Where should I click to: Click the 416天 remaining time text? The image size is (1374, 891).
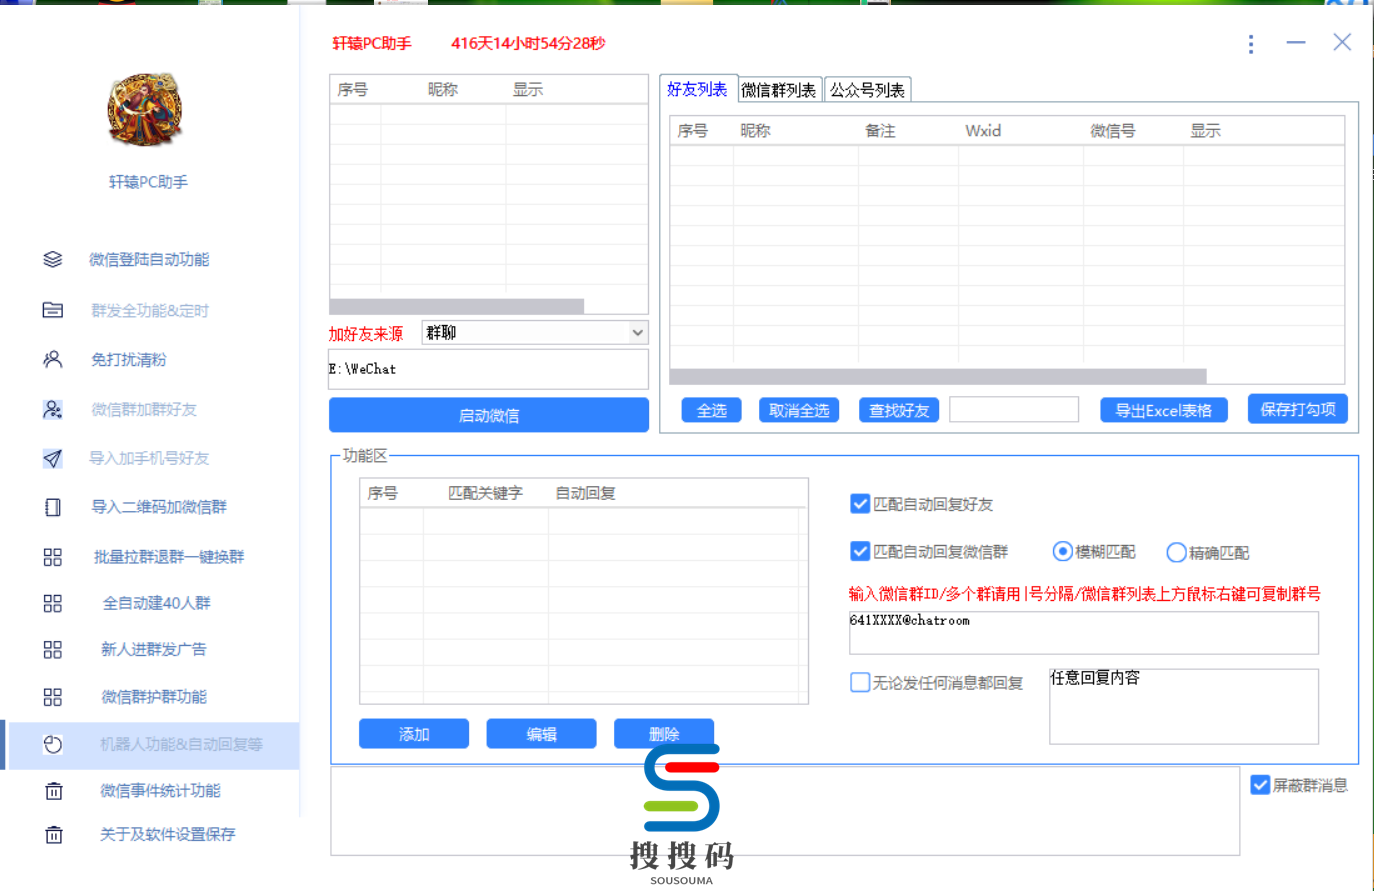(528, 43)
